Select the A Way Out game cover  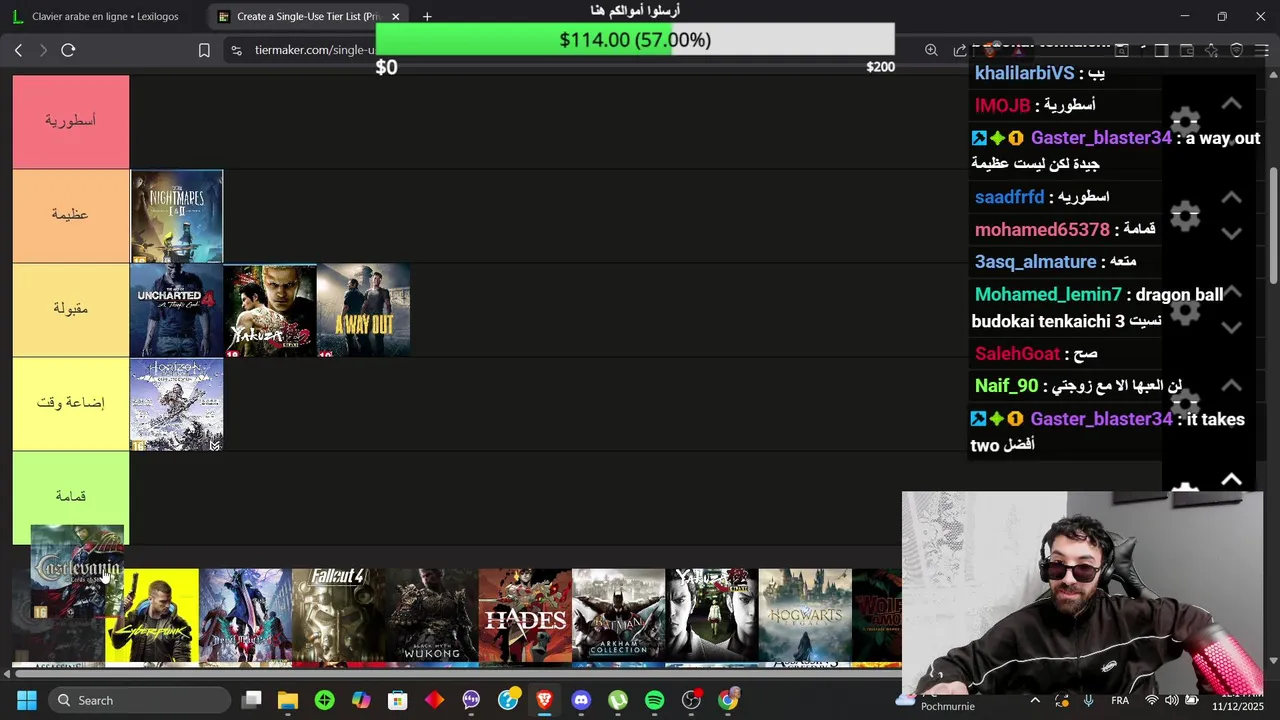(363, 310)
